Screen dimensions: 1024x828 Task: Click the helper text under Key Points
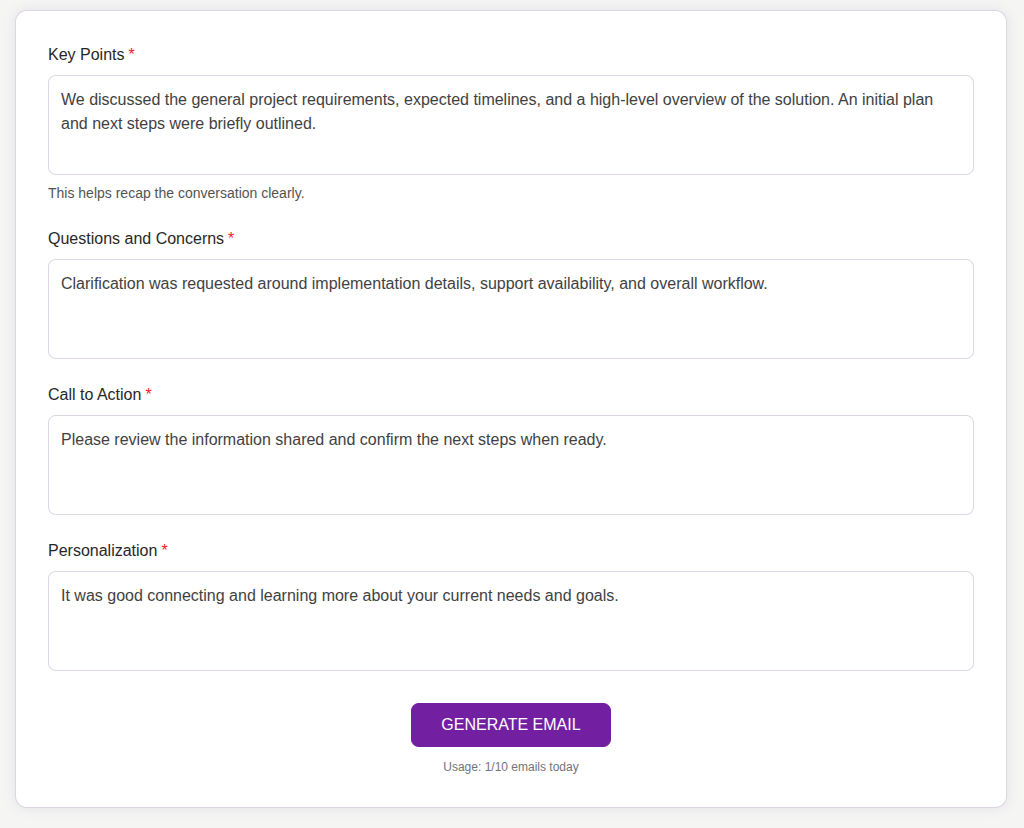(x=175, y=193)
